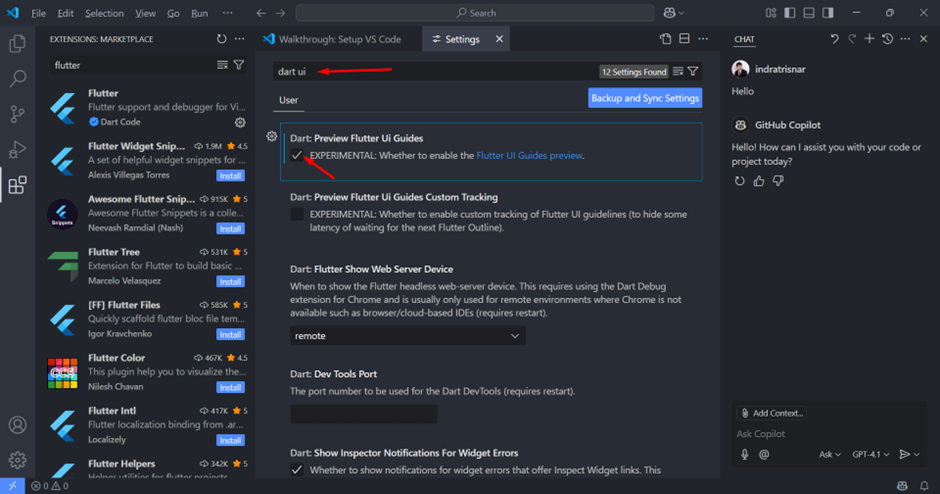This screenshot has width=940, height=494.
Task: Open settings JSON file icon
Action: 665,39
